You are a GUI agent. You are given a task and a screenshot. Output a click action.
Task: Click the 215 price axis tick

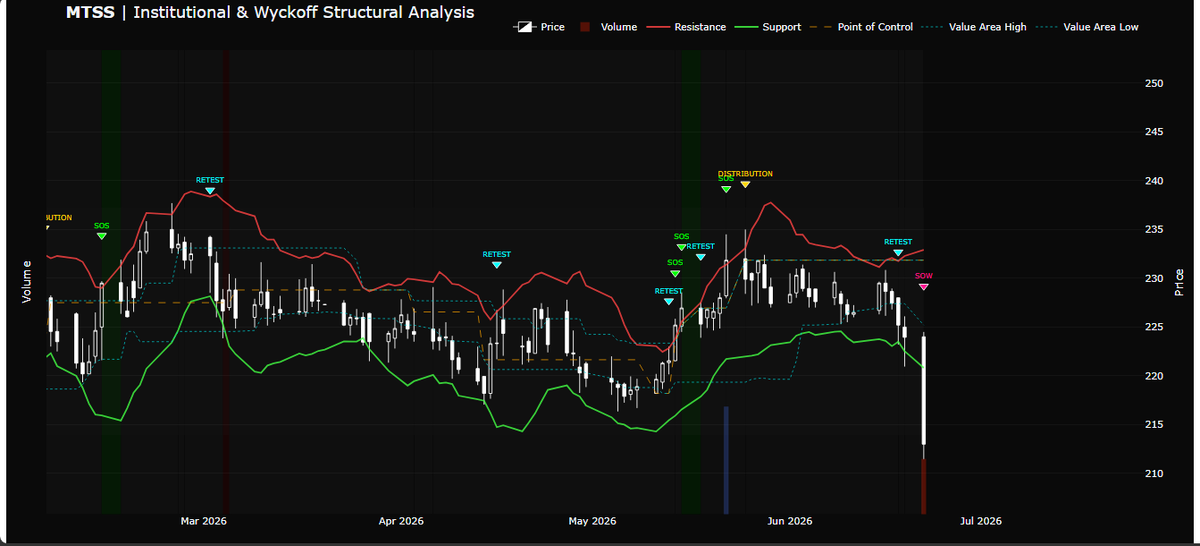(x=1154, y=425)
